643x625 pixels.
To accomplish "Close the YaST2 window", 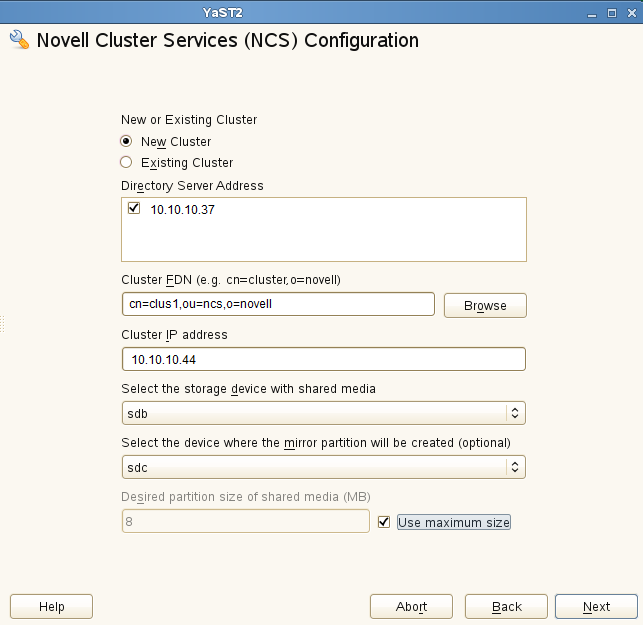I will 628,13.
